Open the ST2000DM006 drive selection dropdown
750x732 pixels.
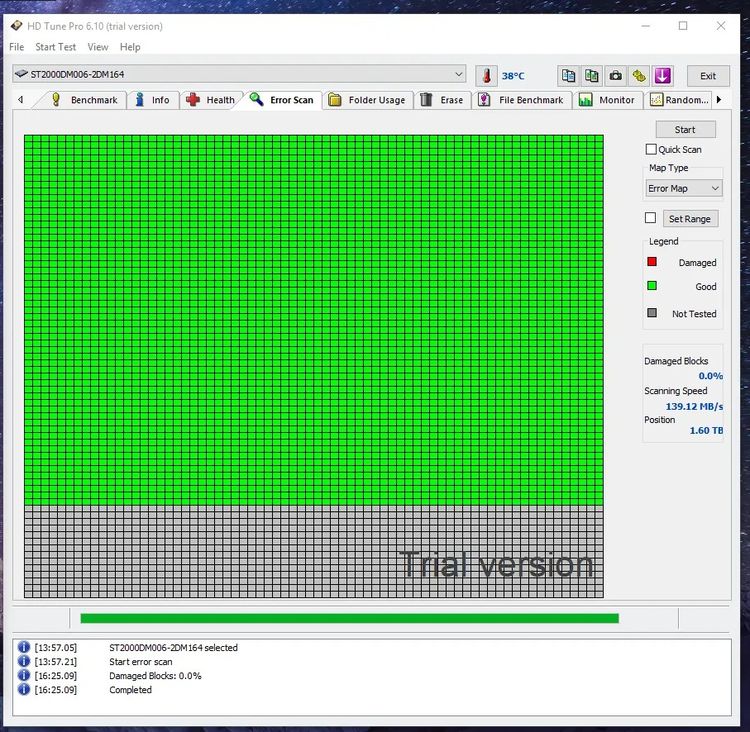point(239,74)
